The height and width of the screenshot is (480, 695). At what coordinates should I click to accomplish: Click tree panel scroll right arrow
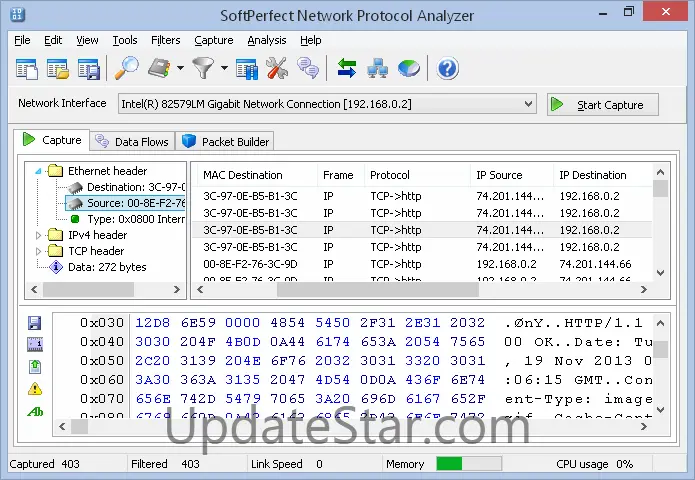(177, 289)
